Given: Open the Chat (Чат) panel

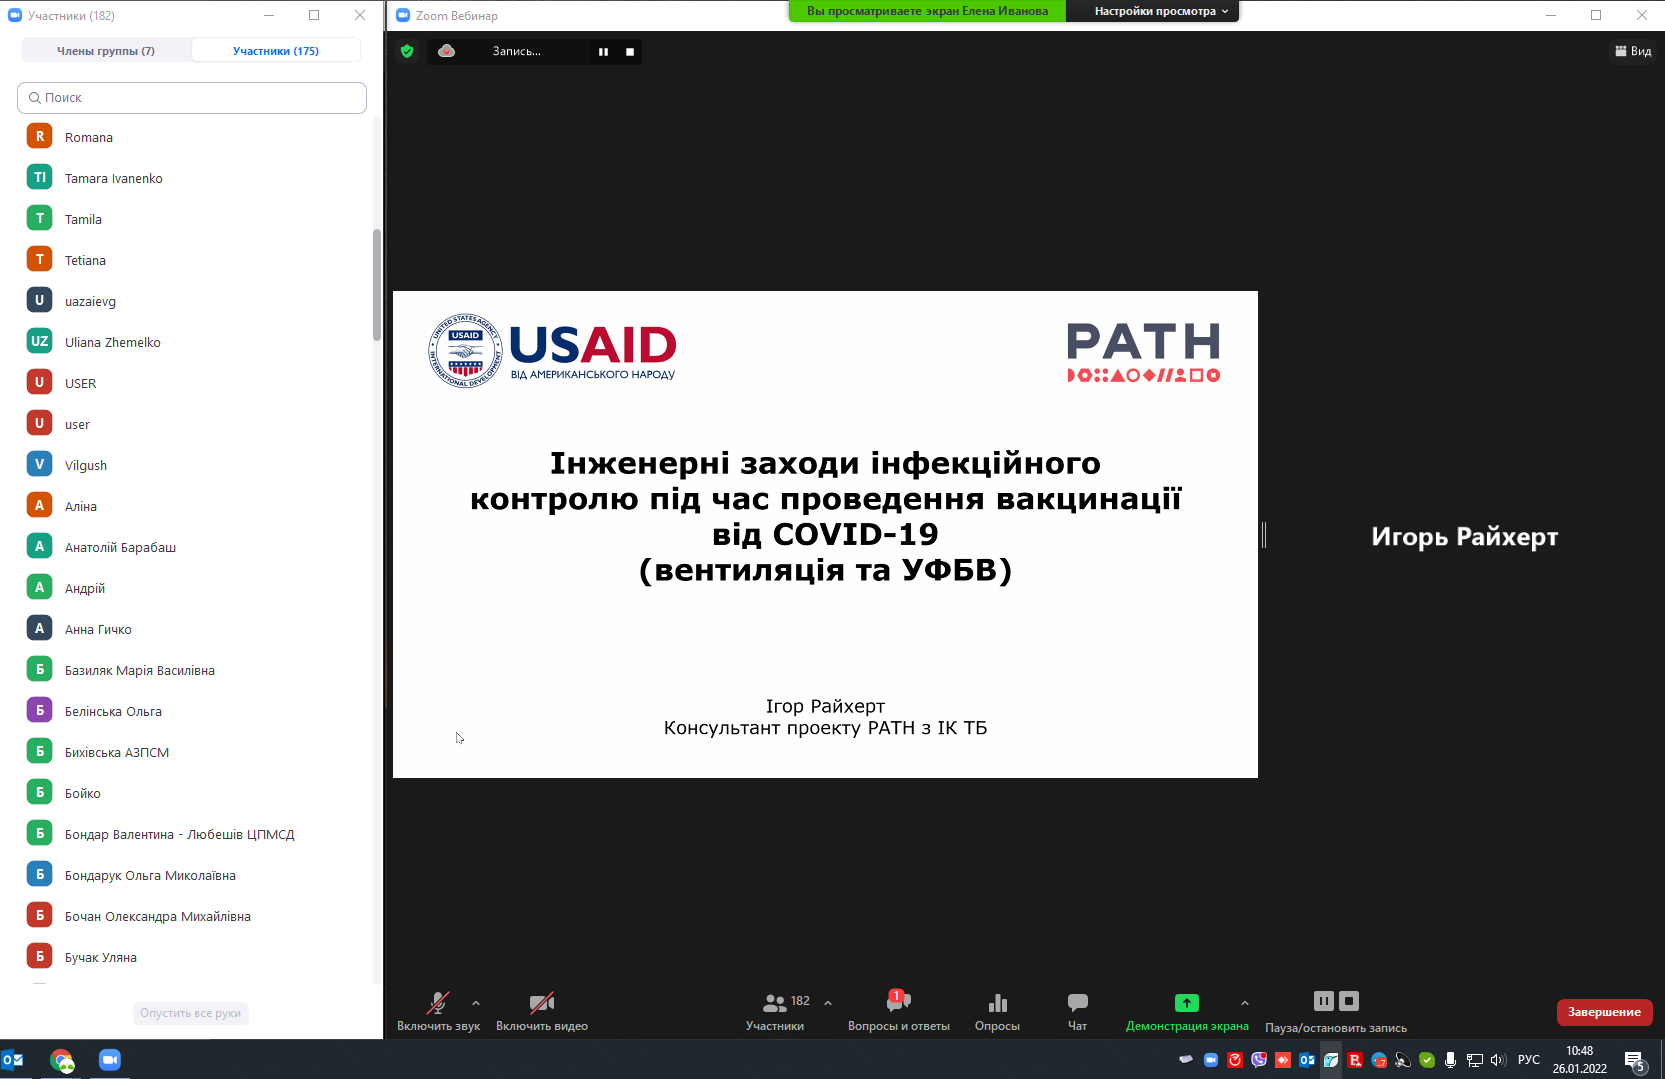Looking at the screenshot, I should click(x=1077, y=1004).
